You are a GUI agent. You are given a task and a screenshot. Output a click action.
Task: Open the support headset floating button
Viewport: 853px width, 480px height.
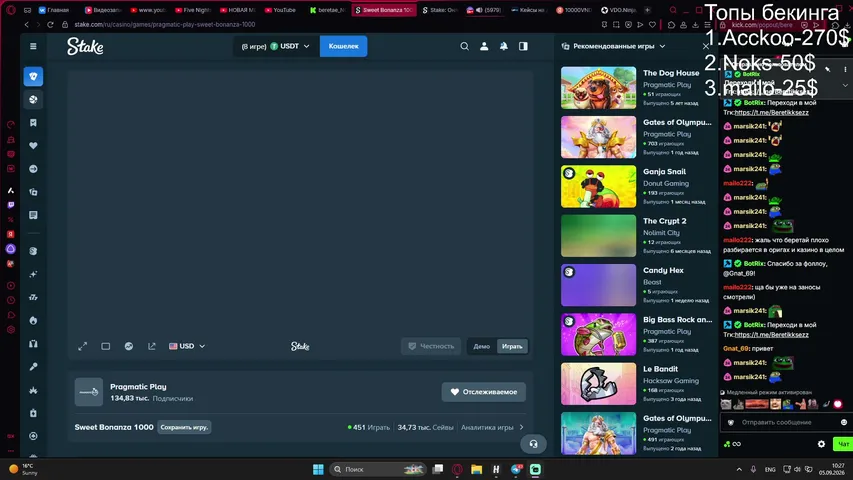click(x=533, y=444)
